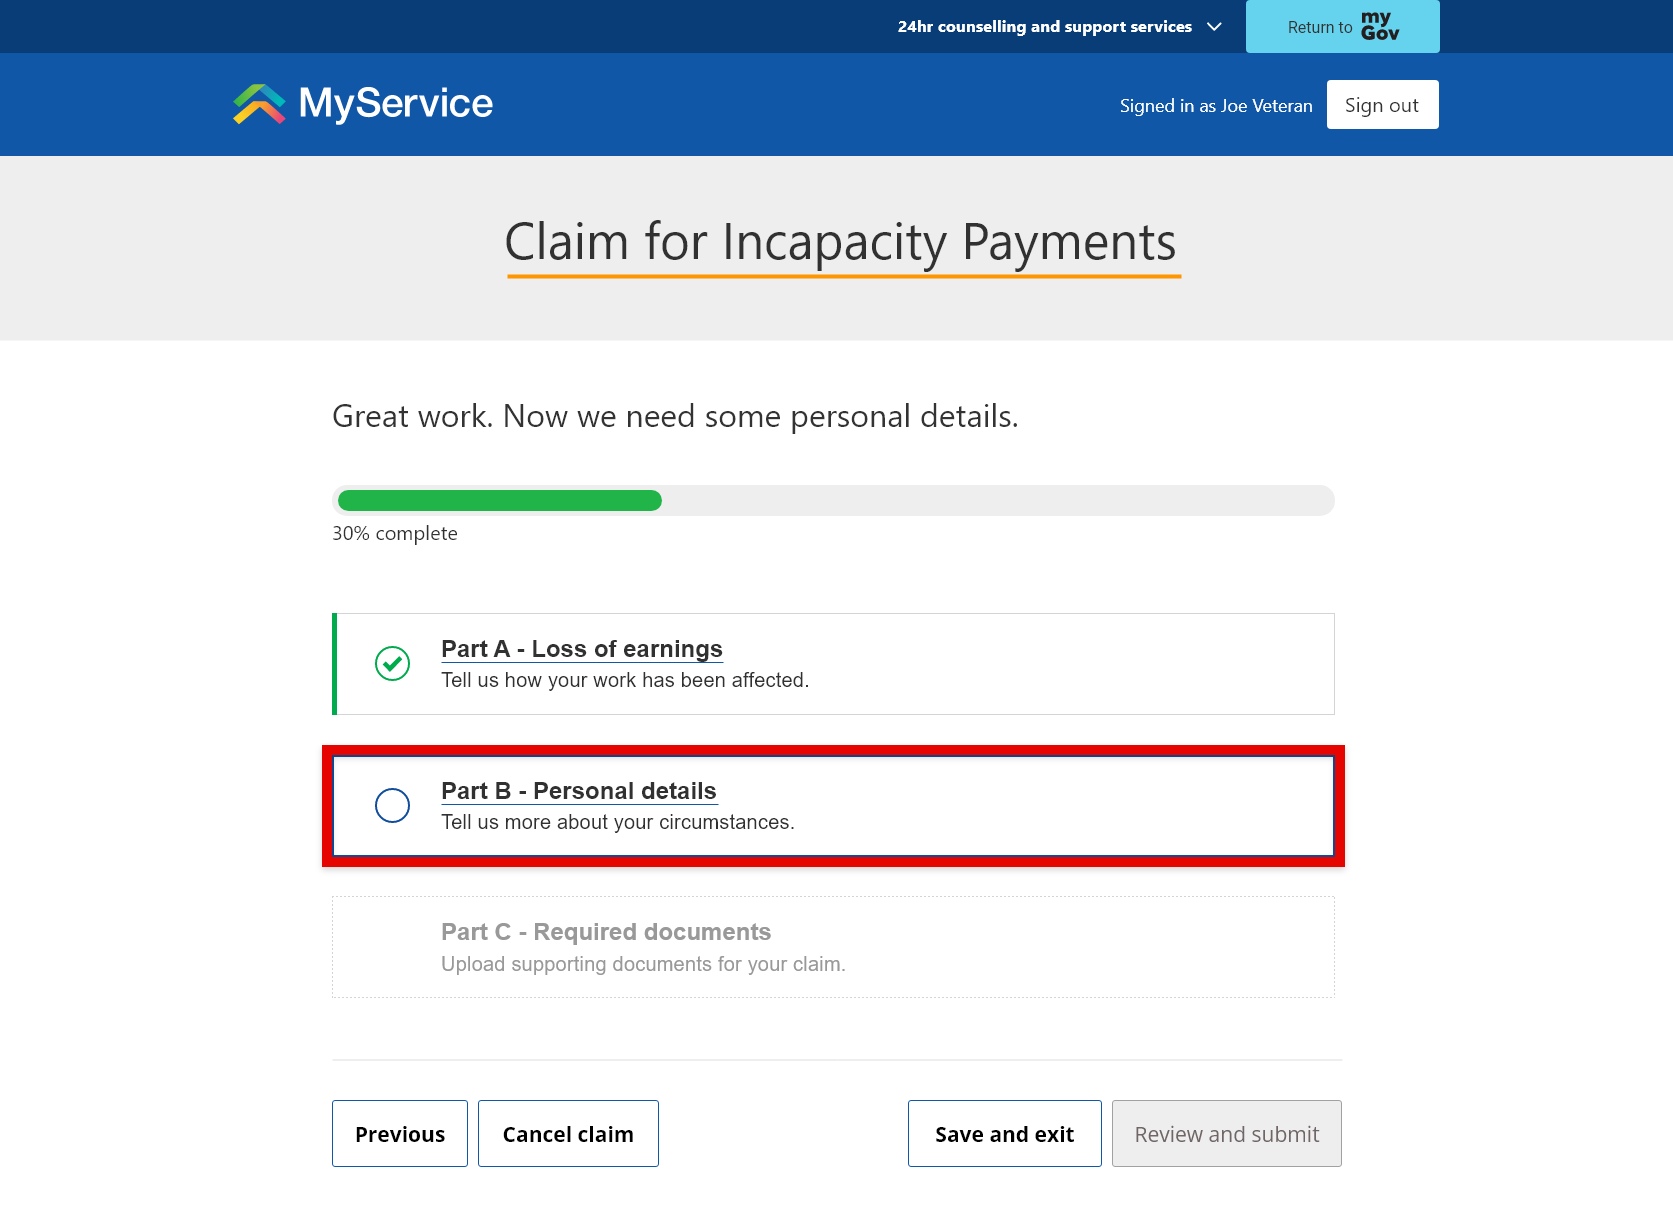Click Save and exit
Image resolution: width=1673 pixels, height=1212 pixels.
[1004, 1134]
